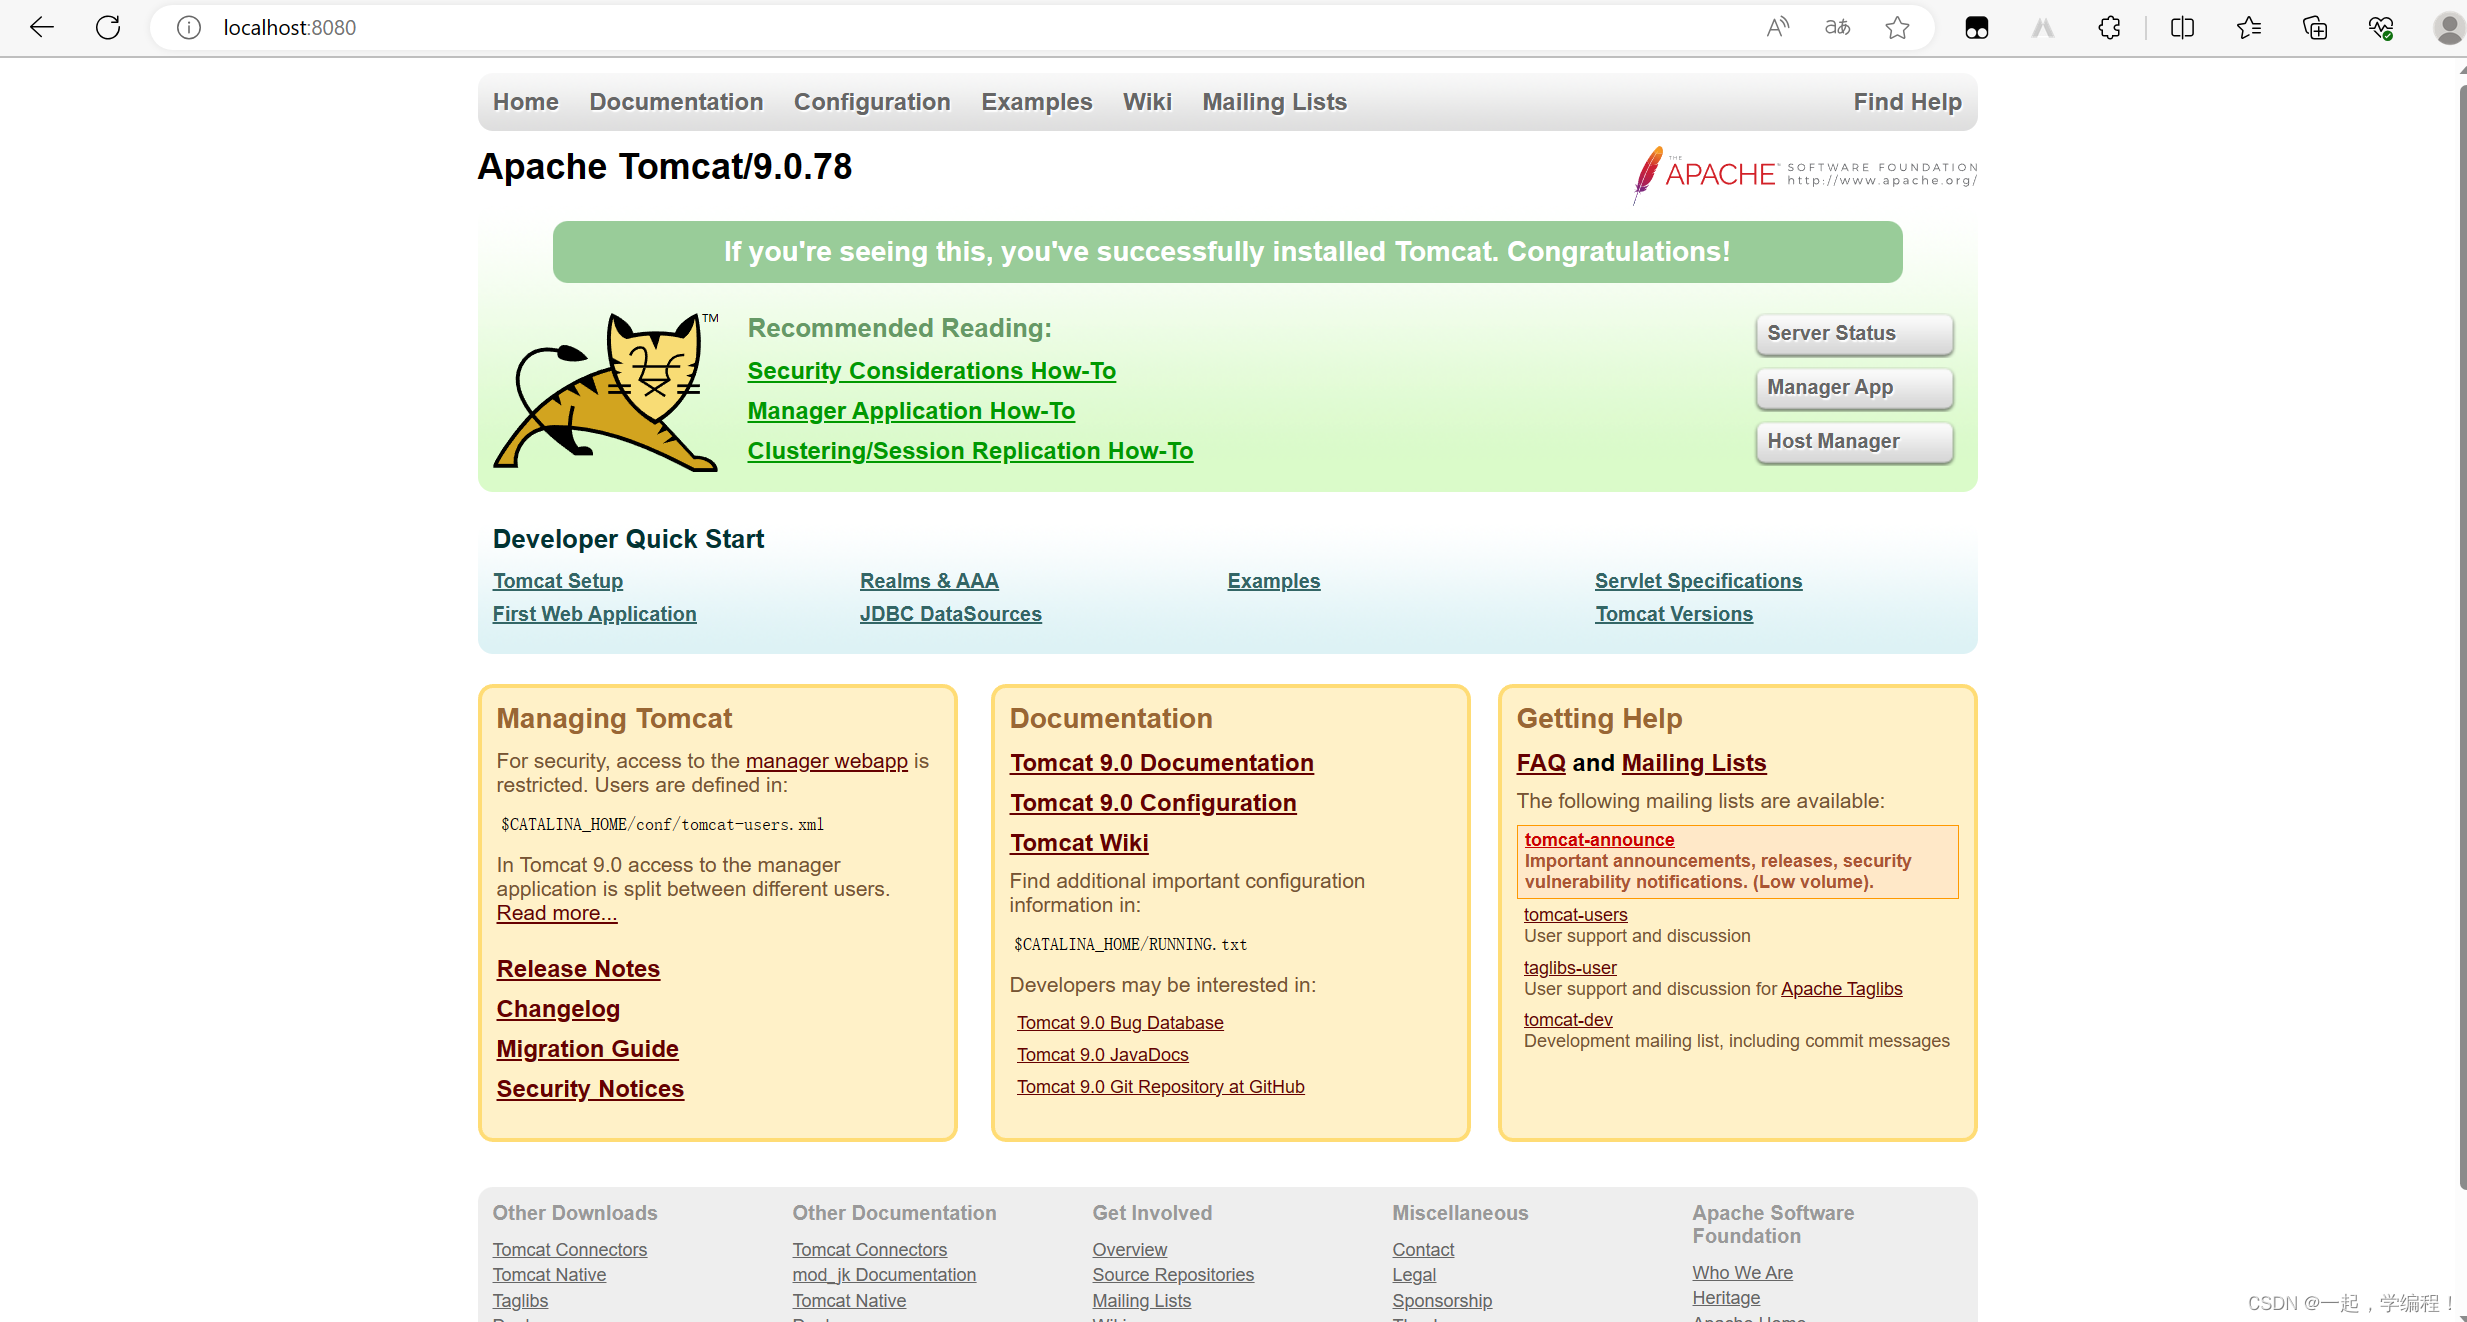The height and width of the screenshot is (1322, 2467).
Task: Open the Security Notices link
Action: [x=590, y=1089]
